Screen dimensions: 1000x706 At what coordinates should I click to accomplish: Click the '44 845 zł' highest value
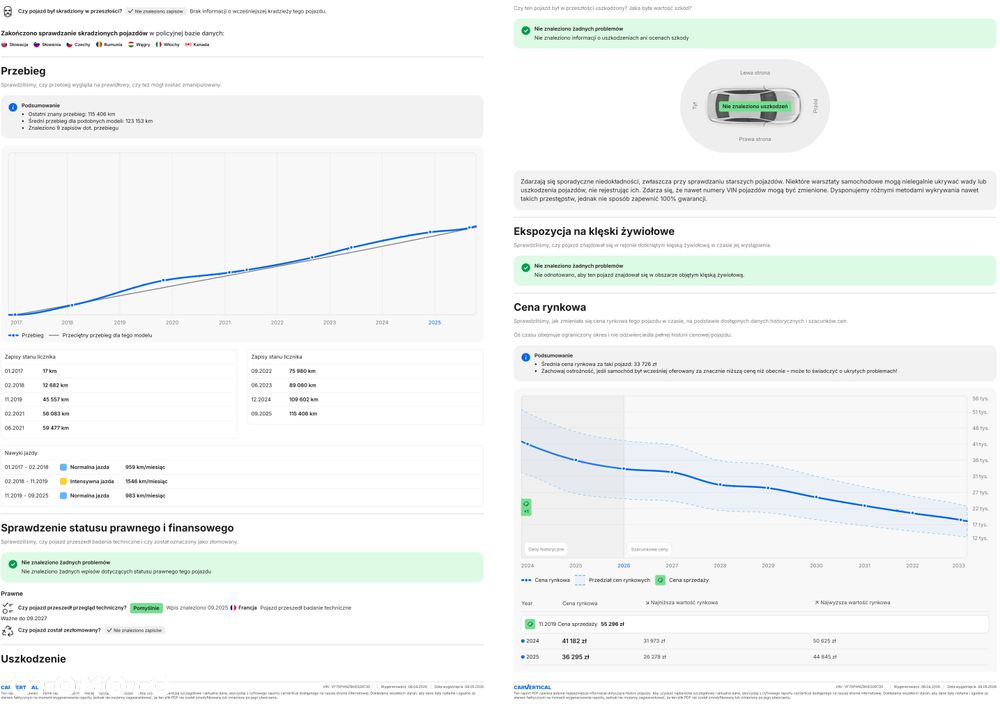[x=825, y=657]
